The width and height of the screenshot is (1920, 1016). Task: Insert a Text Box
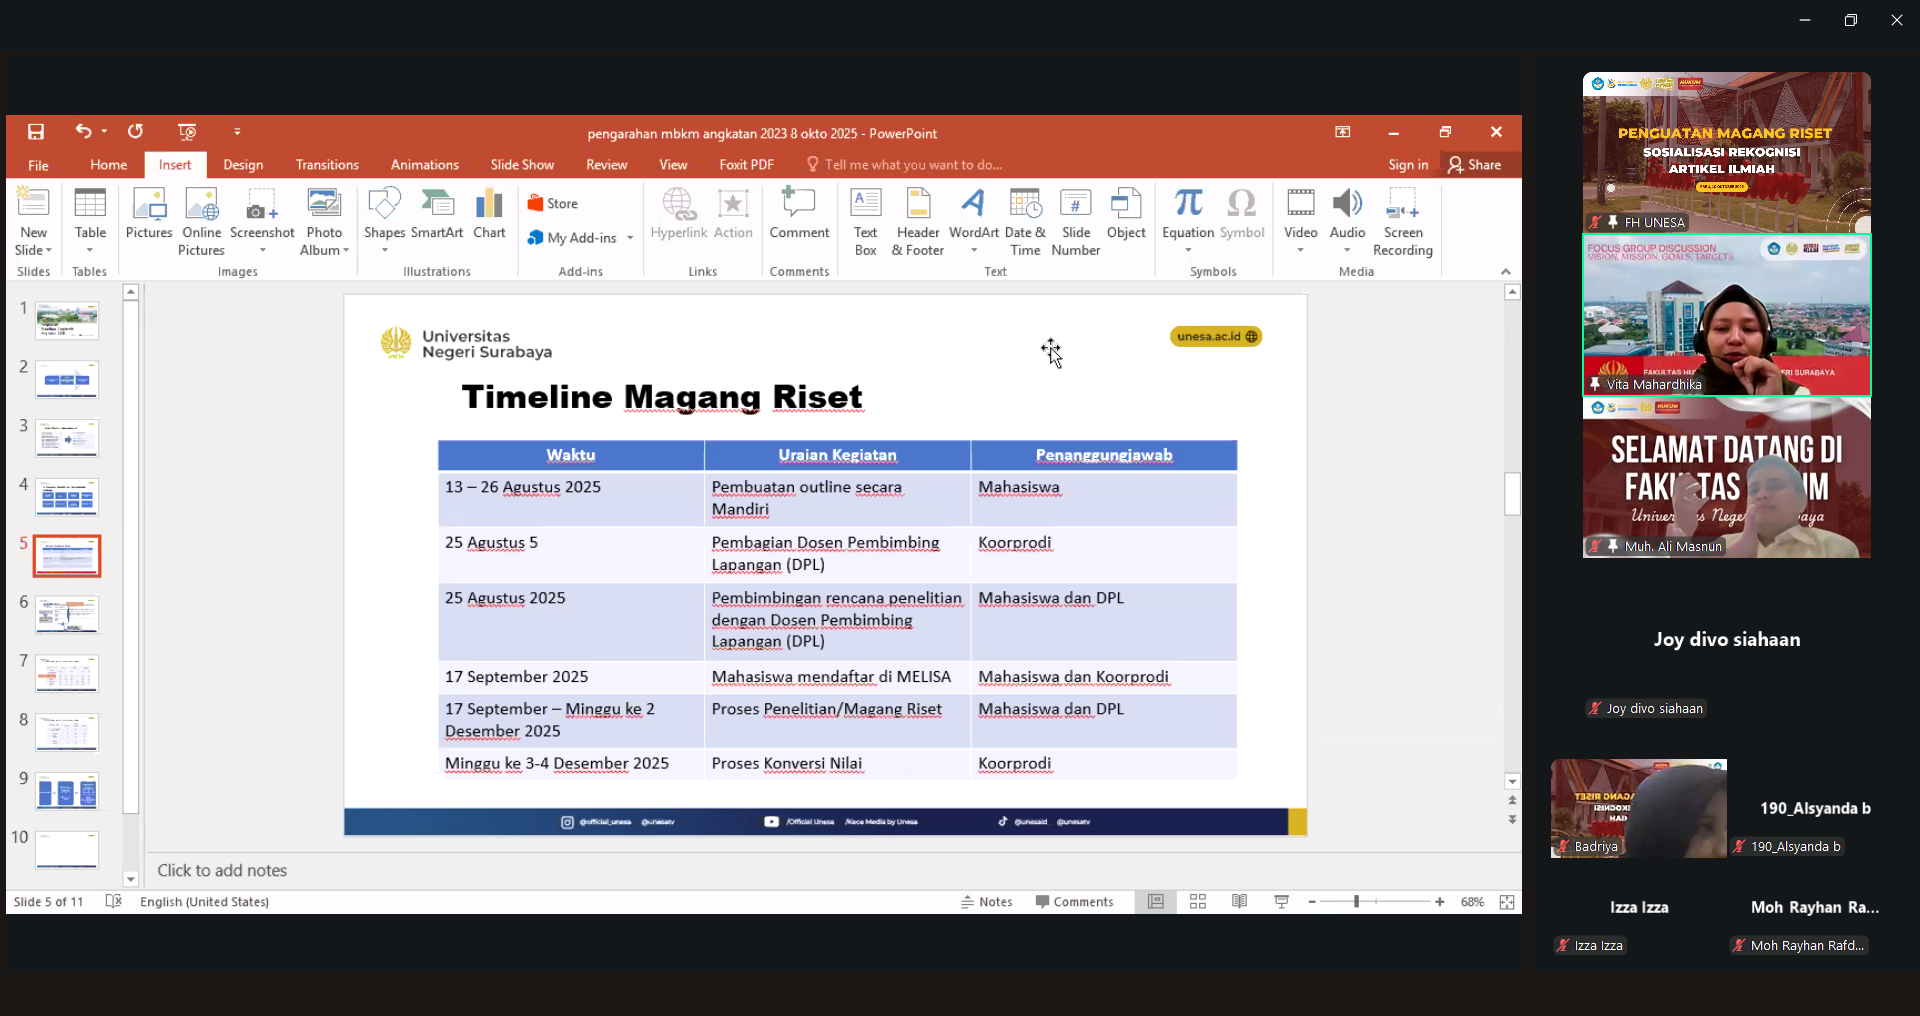(x=865, y=221)
